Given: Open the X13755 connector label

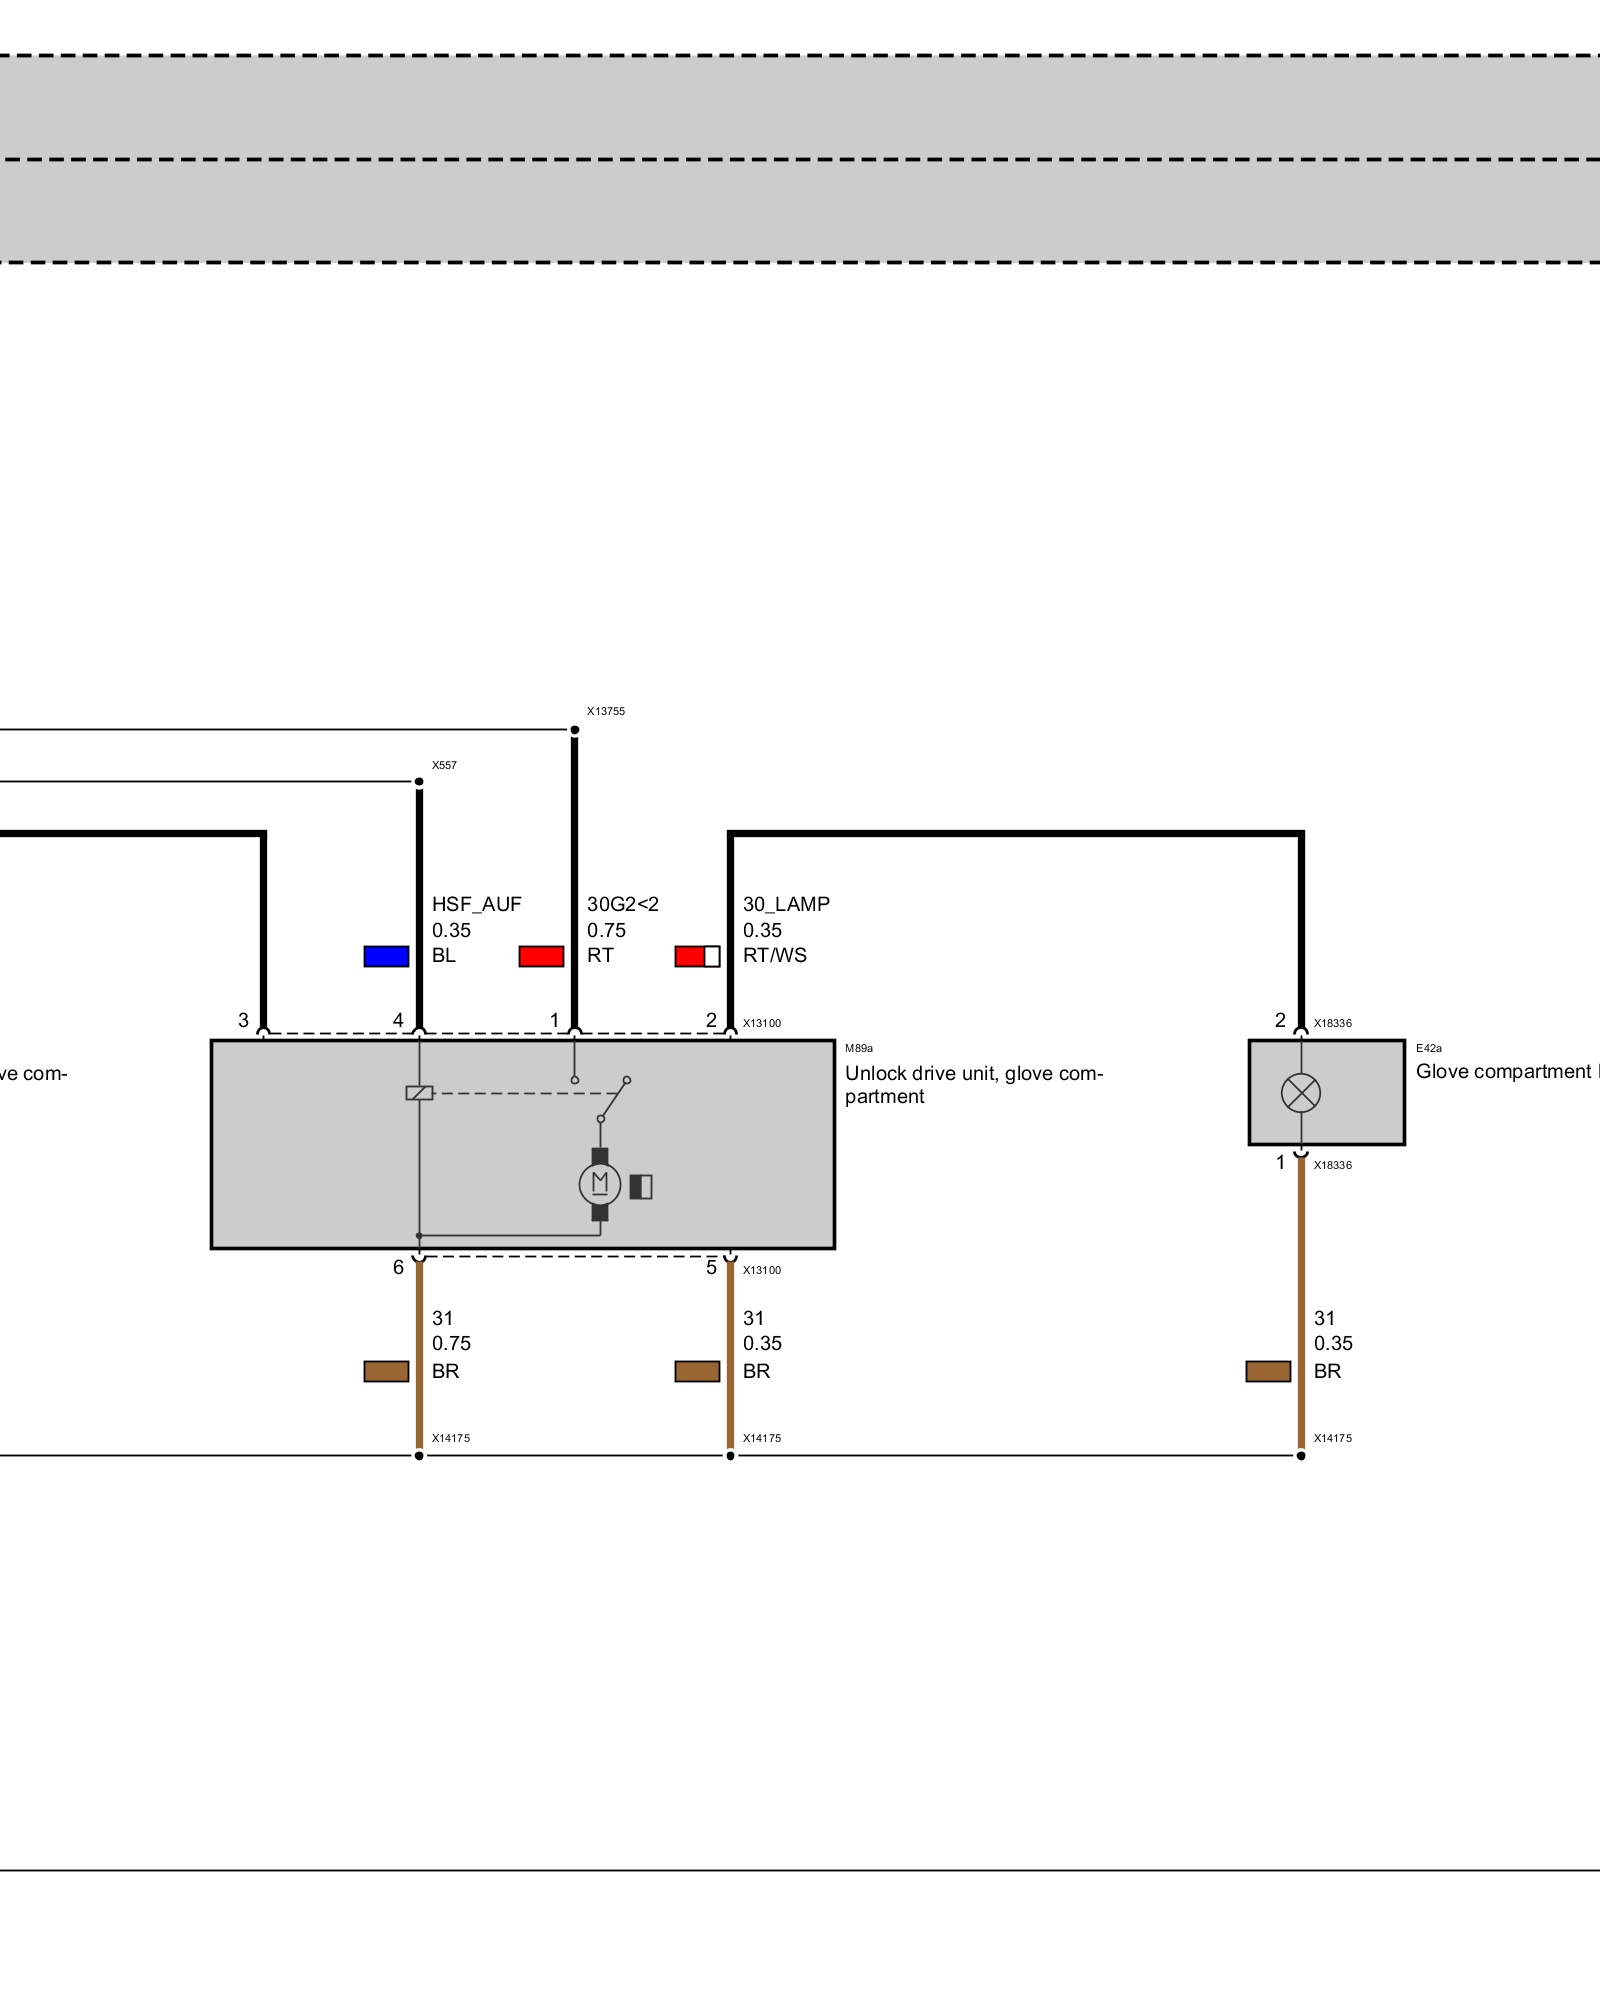Looking at the screenshot, I should [606, 711].
